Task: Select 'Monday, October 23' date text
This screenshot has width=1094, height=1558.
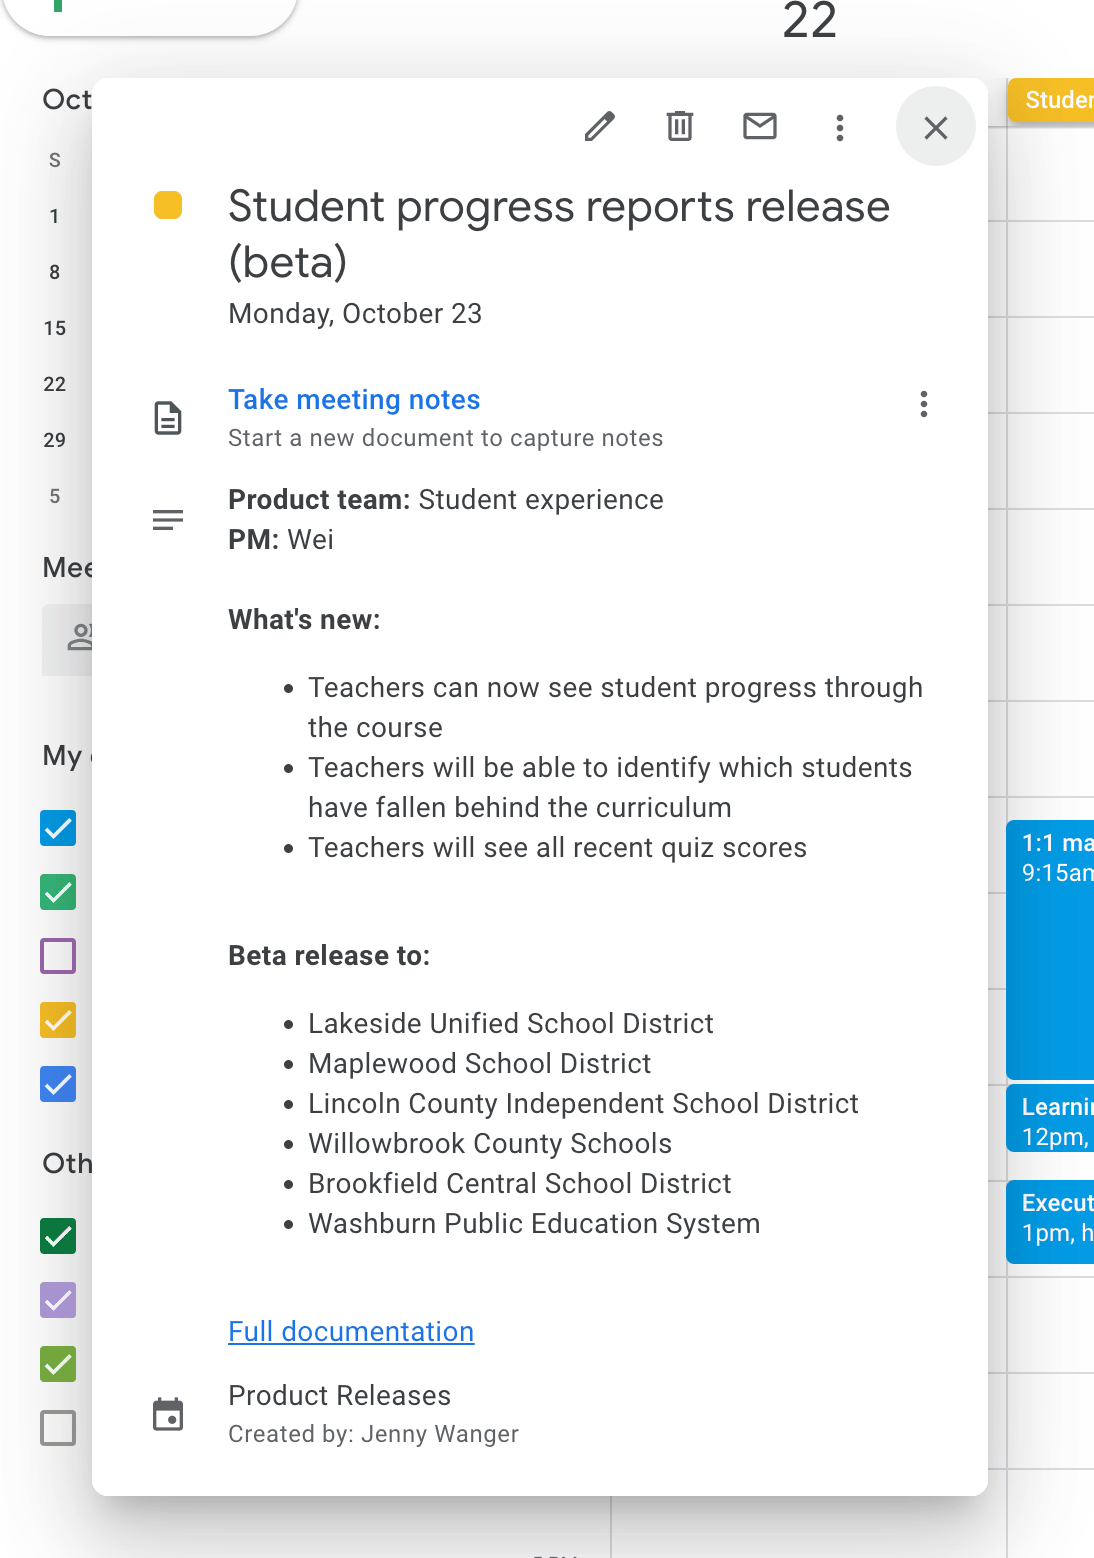Action: tap(355, 313)
